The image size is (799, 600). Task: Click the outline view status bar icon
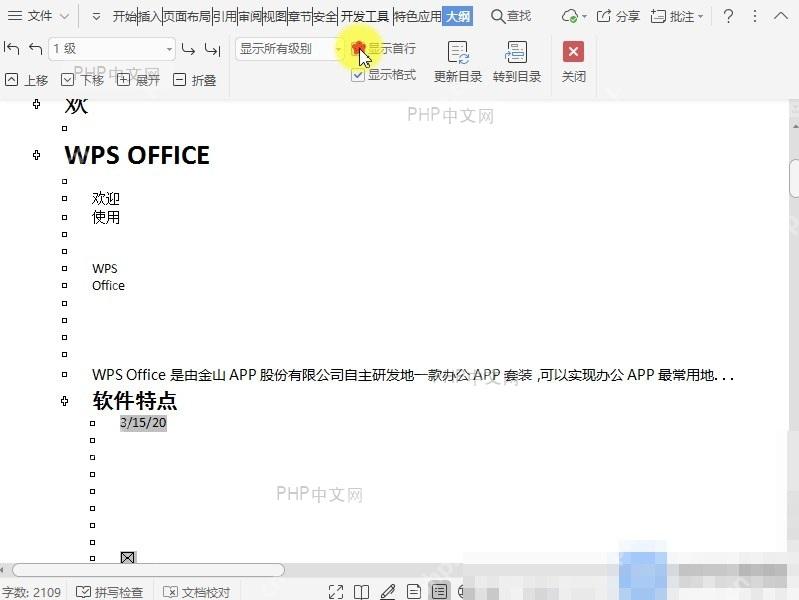(x=439, y=591)
